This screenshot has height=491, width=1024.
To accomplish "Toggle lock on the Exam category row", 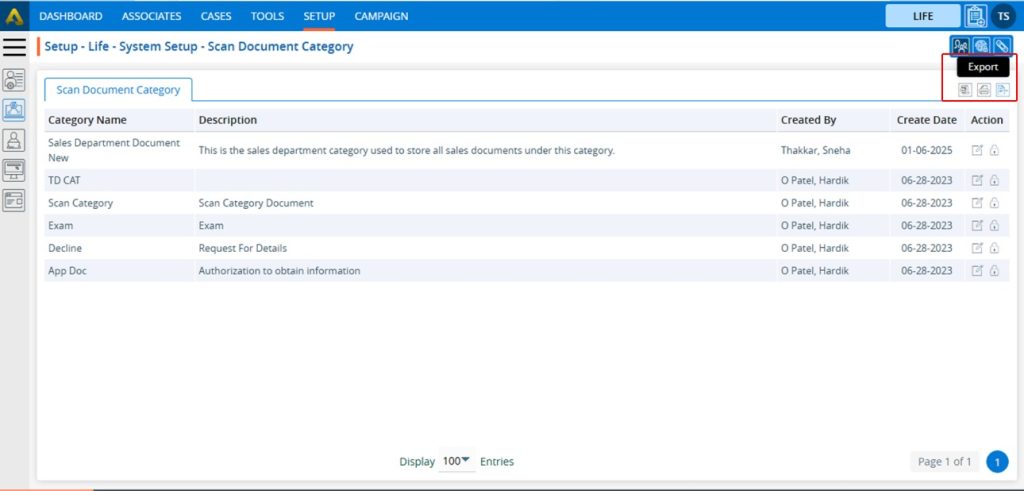I will (994, 226).
